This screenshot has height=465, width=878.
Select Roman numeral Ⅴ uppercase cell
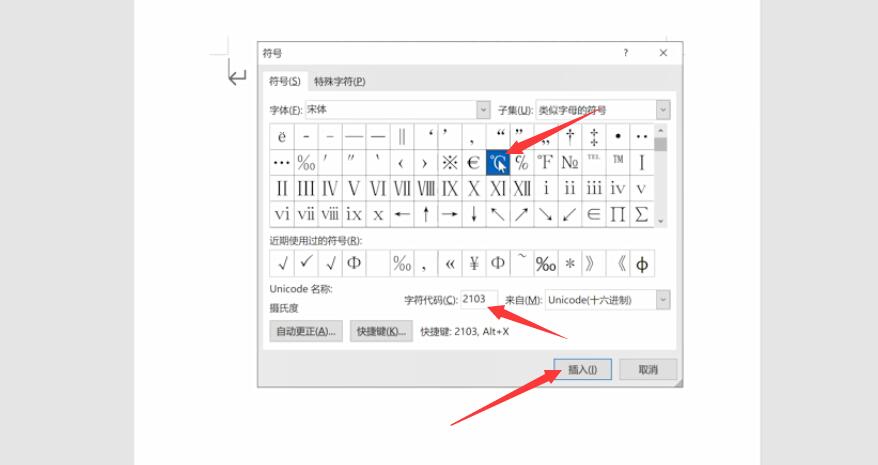point(354,188)
